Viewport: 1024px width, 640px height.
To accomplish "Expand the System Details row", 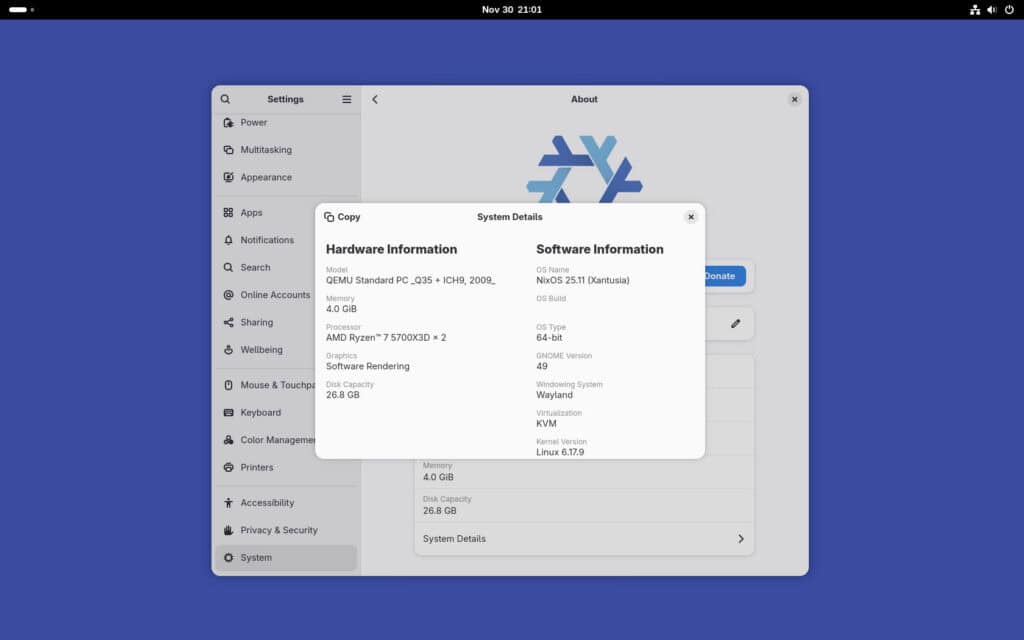I will click(x=583, y=538).
